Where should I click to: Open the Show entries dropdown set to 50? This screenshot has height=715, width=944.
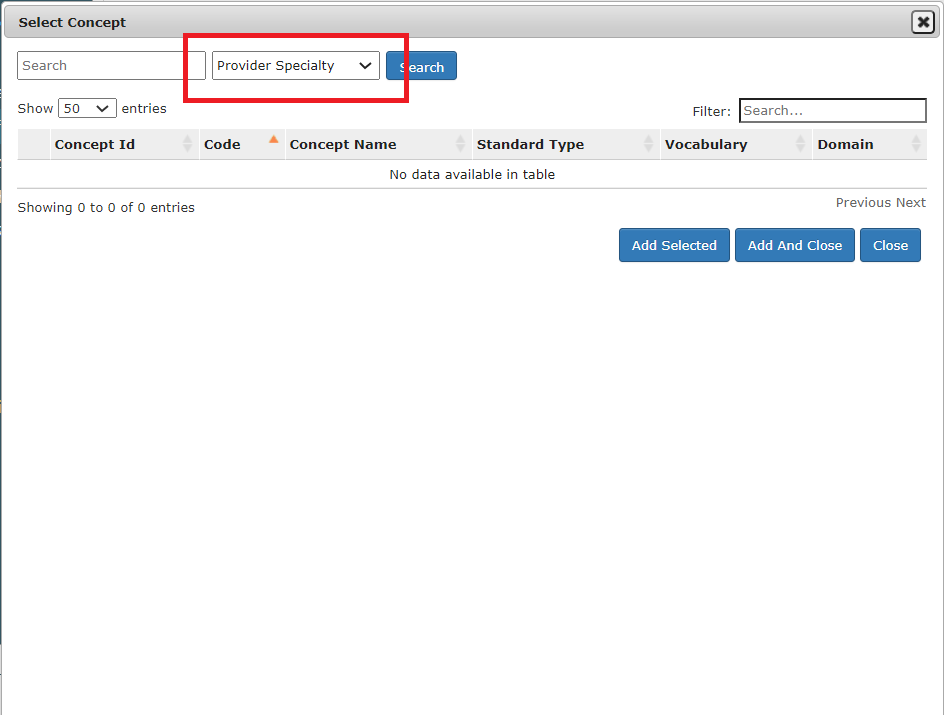[87, 108]
